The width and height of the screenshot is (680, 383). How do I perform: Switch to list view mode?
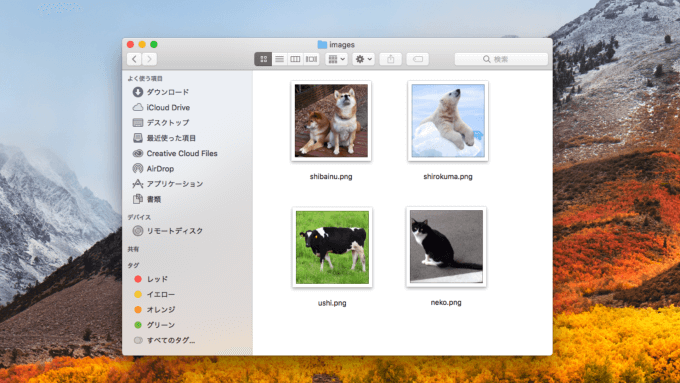[279, 59]
